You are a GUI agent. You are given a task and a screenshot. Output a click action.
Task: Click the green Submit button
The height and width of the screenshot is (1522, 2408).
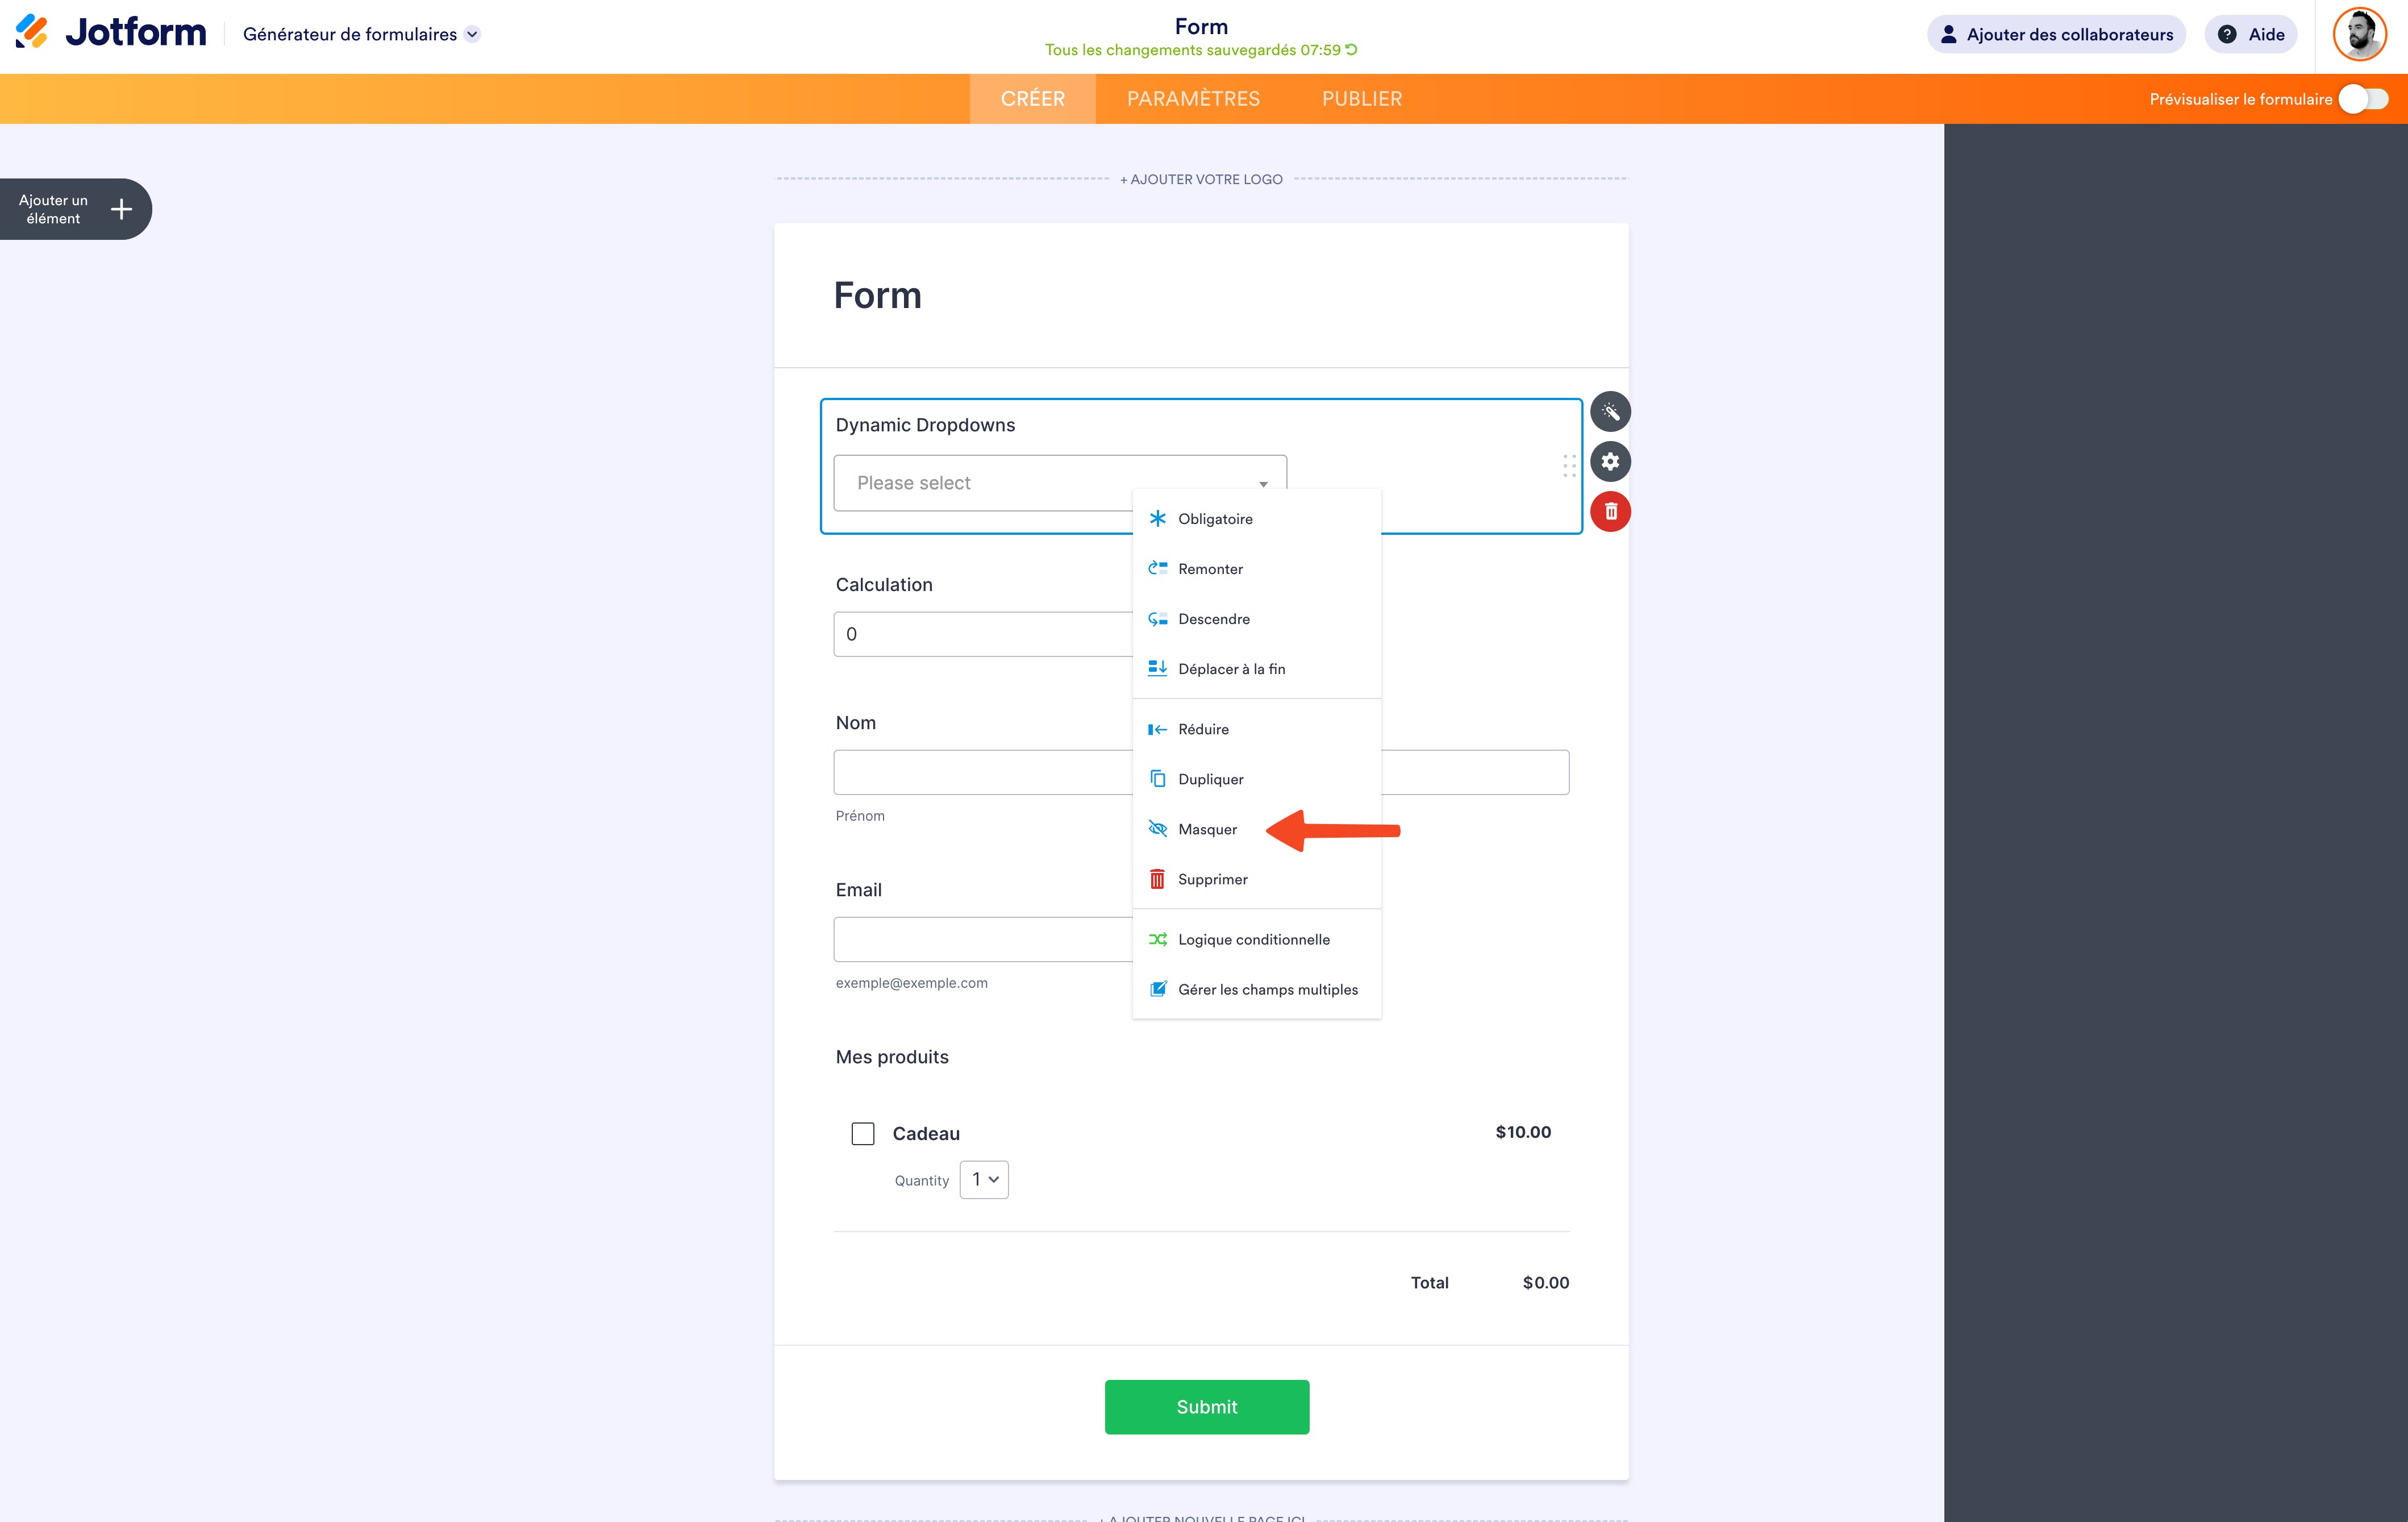coord(1206,1407)
